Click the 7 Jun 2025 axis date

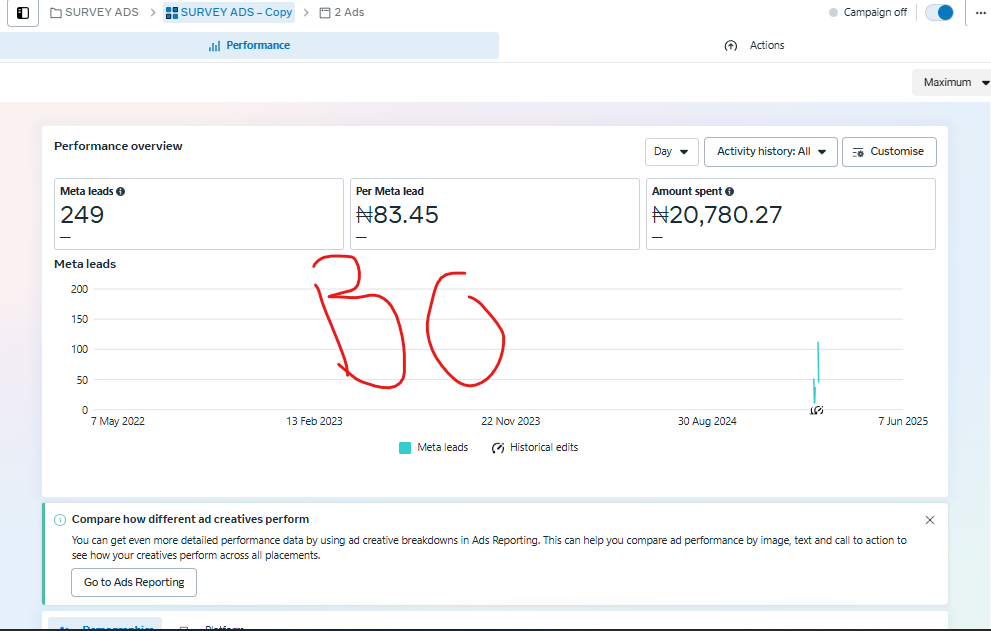903,421
